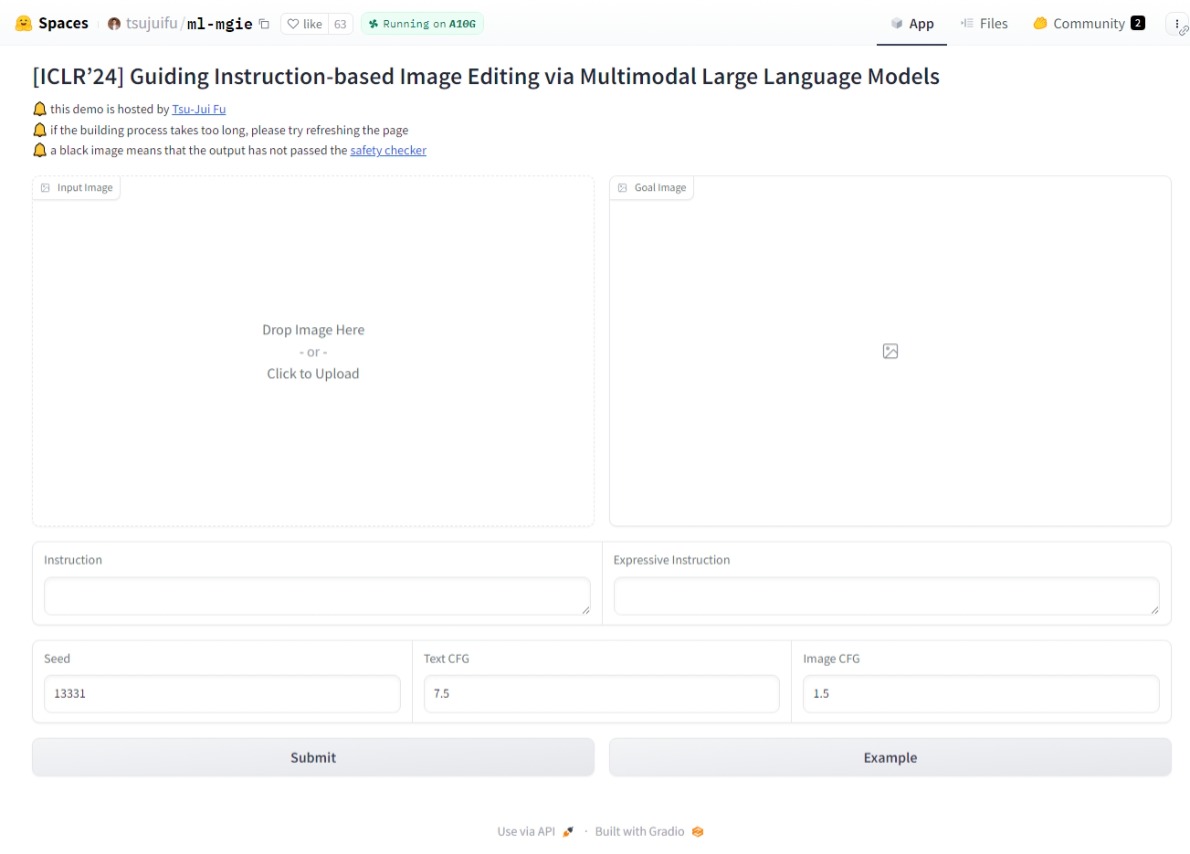Like this Space with heart button
1190x854 pixels.
coord(305,24)
